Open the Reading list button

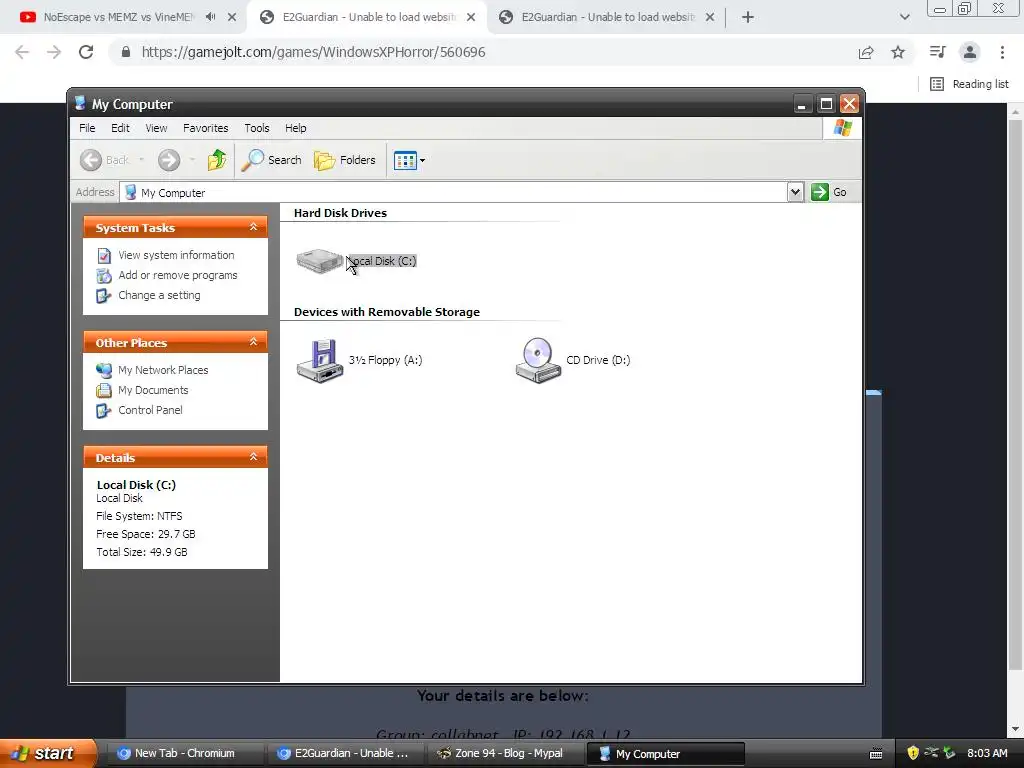969,84
